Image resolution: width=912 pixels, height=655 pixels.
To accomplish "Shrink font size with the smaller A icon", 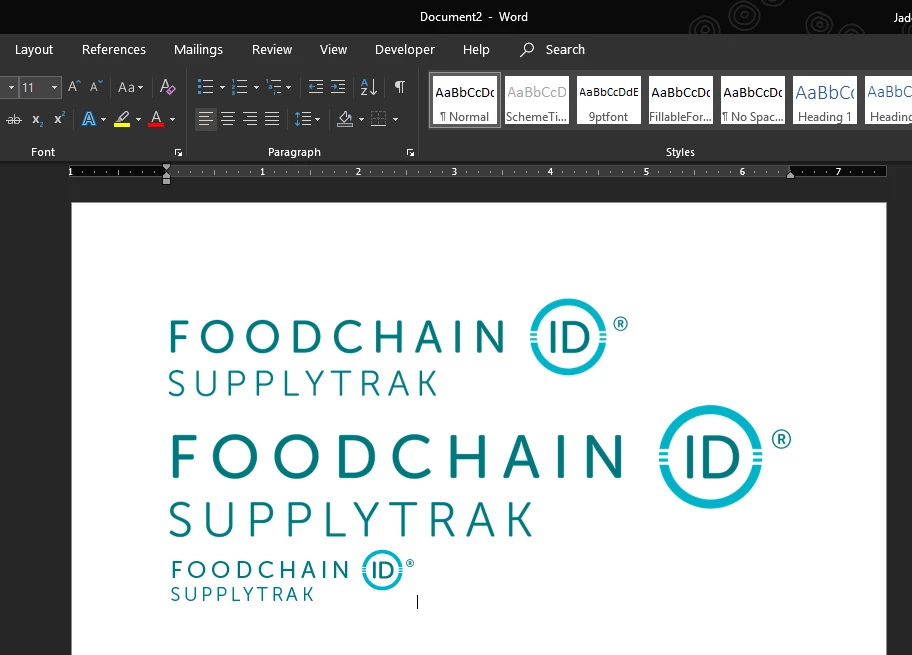I will point(96,87).
